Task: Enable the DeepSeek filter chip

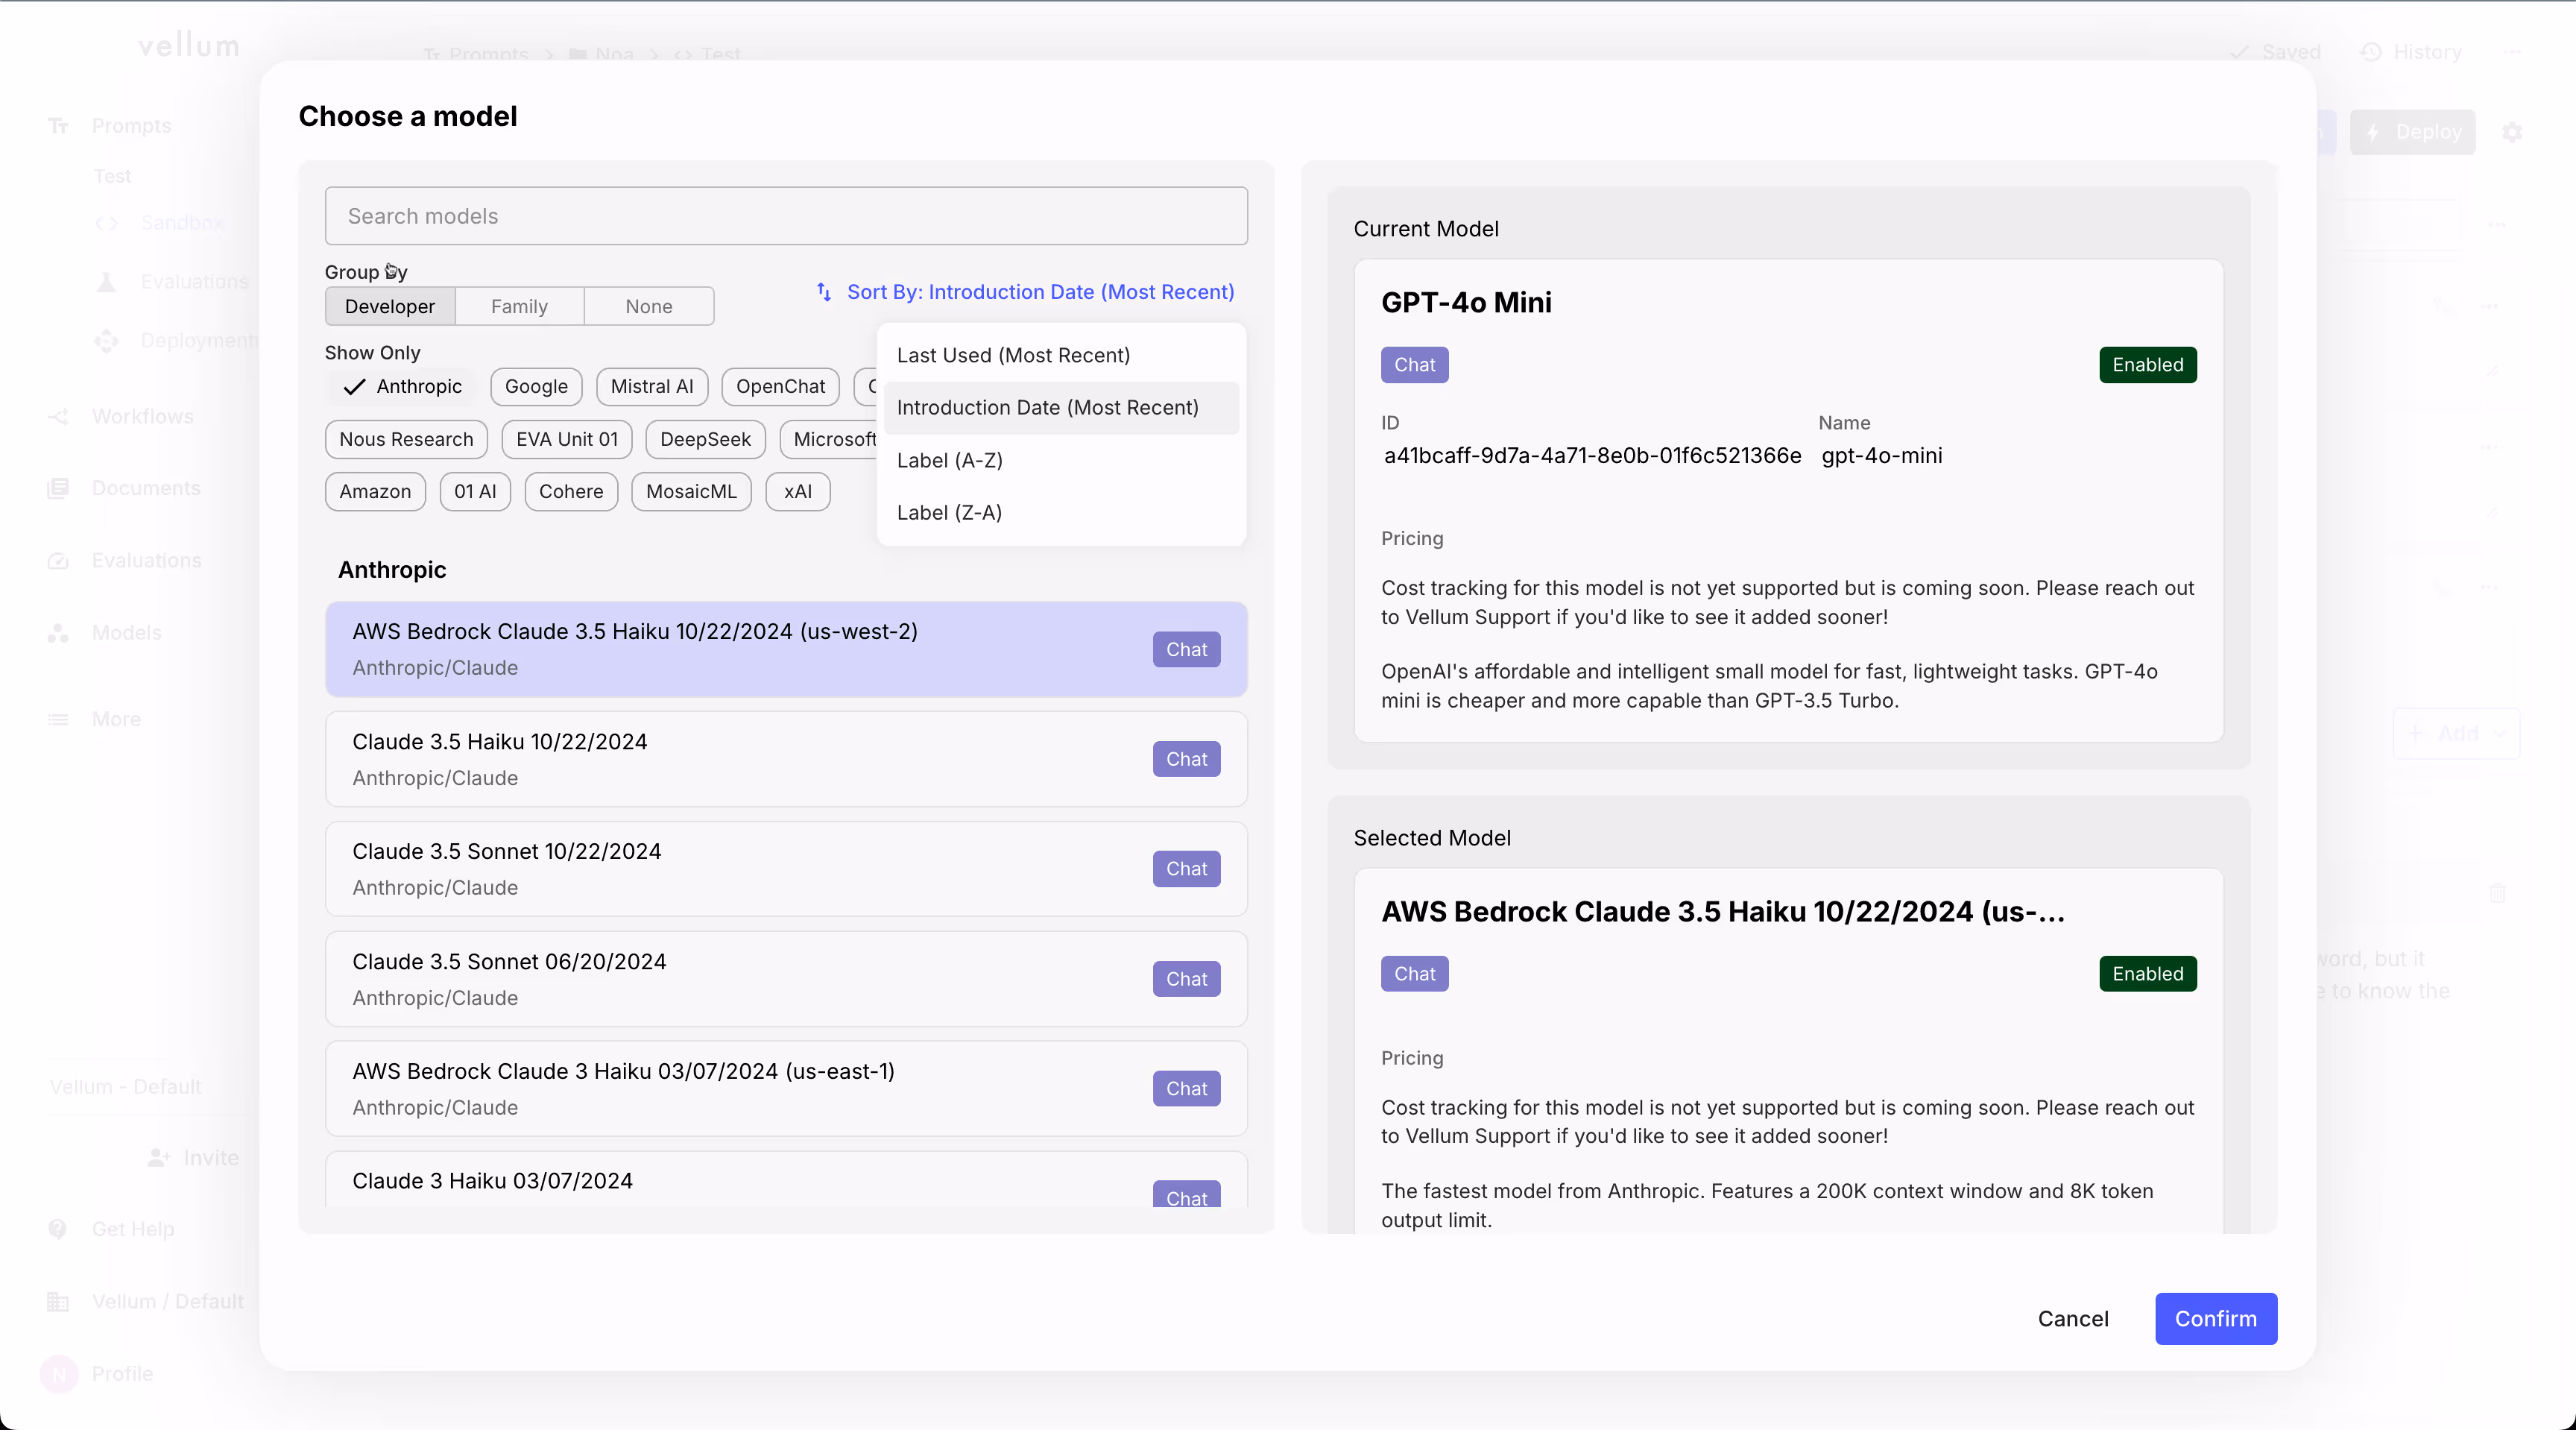Action: [705, 439]
